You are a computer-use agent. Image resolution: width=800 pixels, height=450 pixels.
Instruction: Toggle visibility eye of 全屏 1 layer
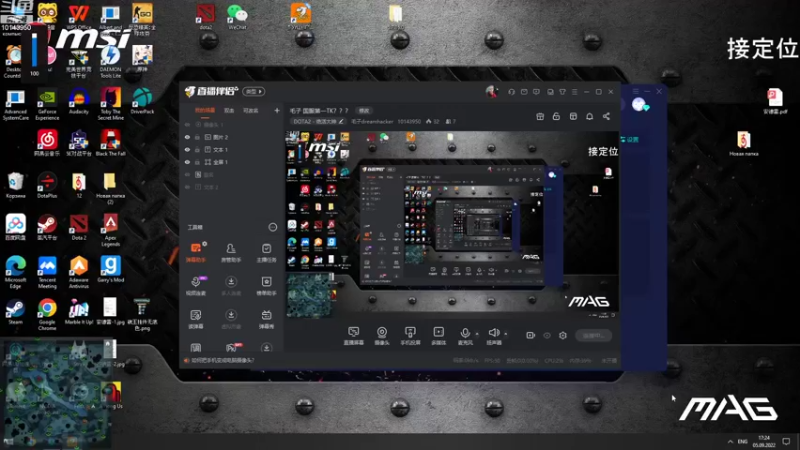187,162
